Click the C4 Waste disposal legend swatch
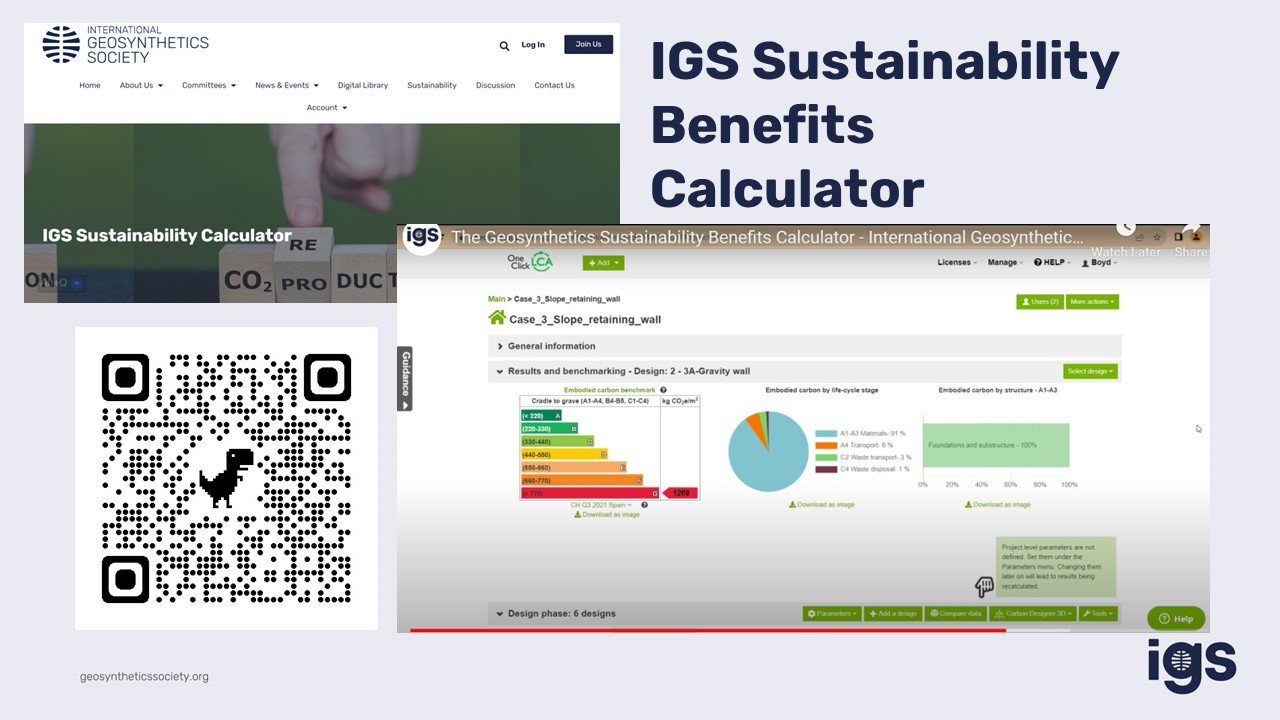The width and height of the screenshot is (1280, 720). (x=825, y=469)
